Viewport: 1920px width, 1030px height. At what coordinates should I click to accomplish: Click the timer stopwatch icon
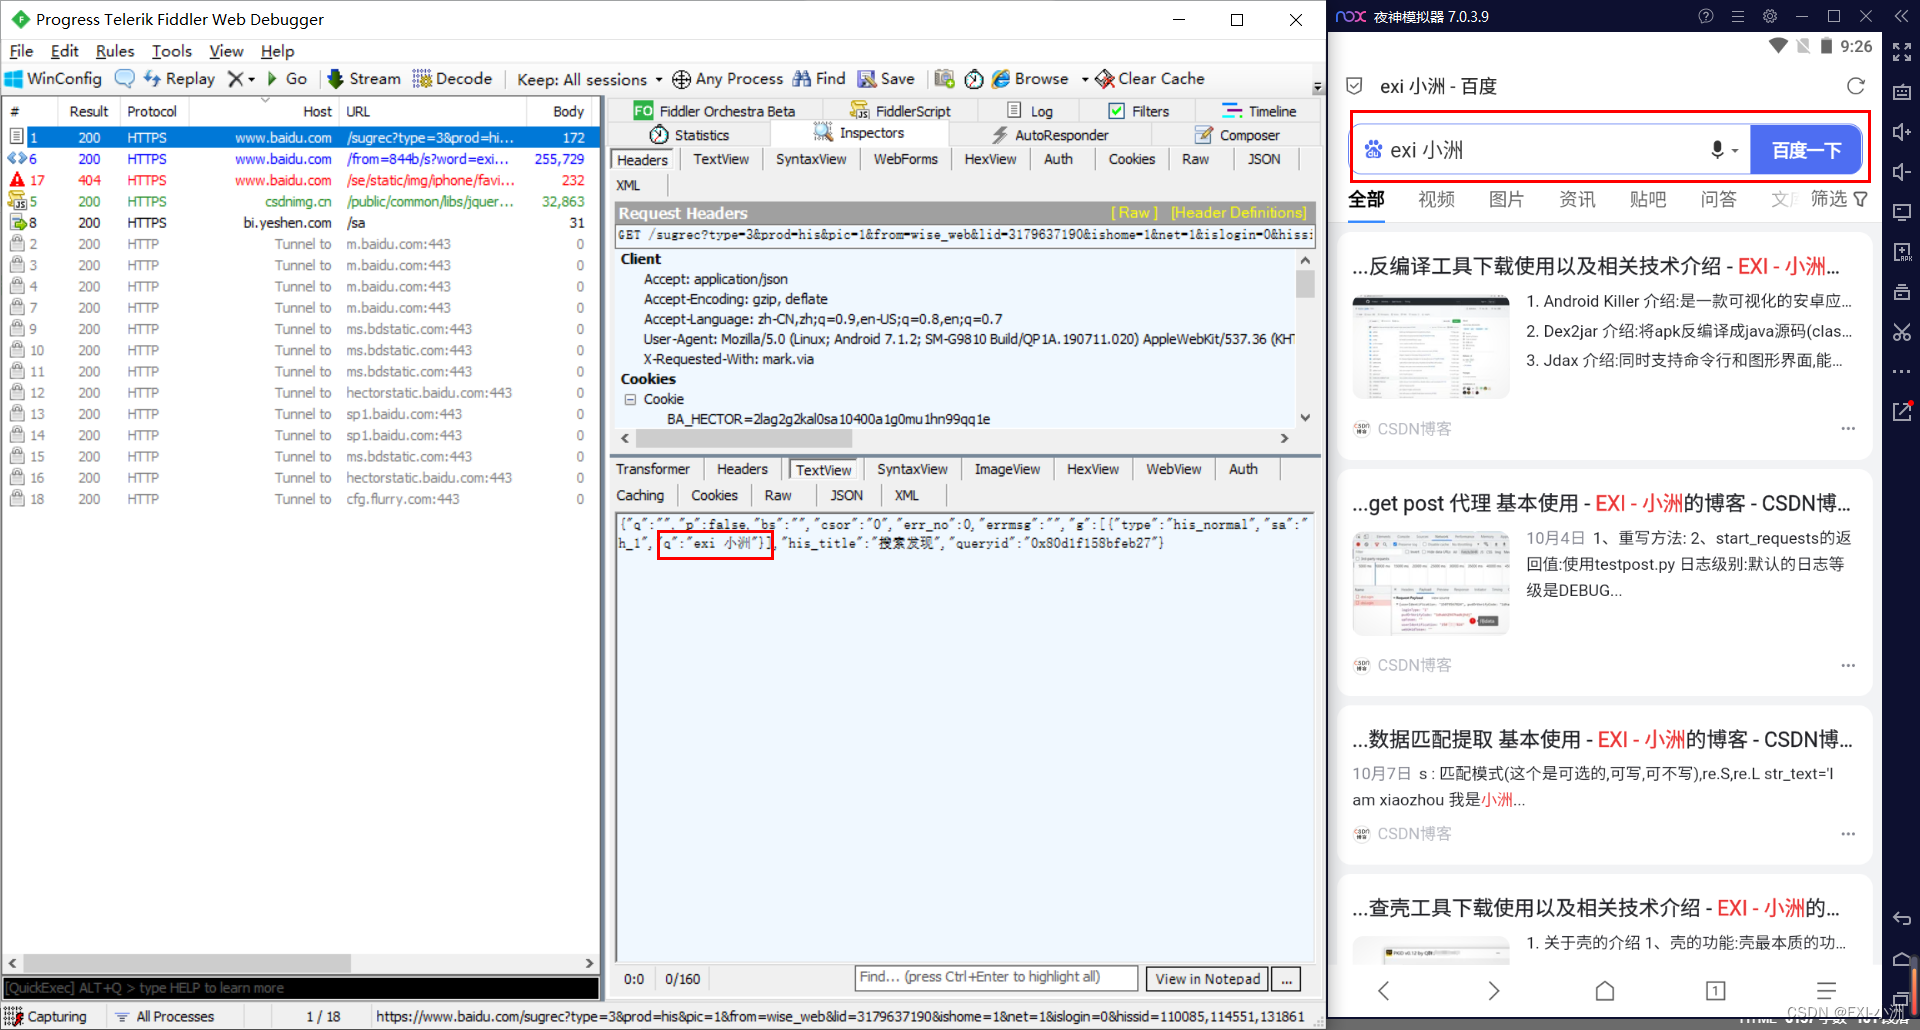click(x=974, y=79)
